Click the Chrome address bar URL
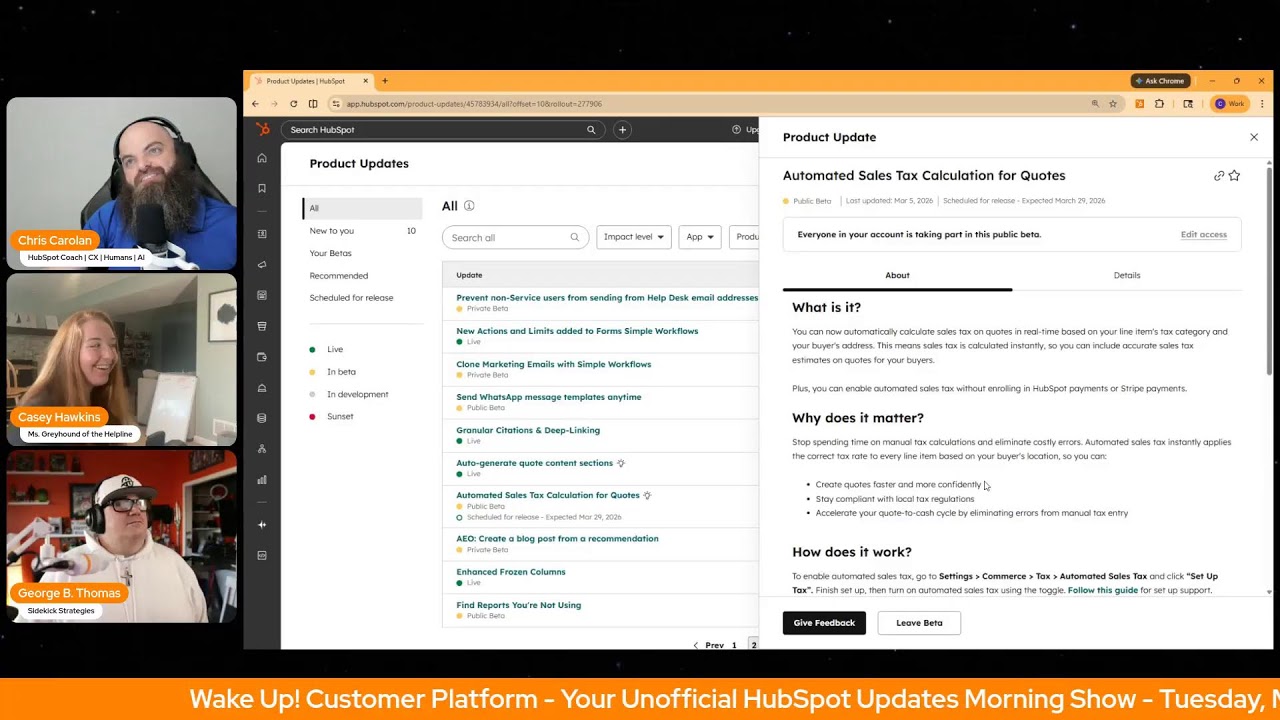This screenshot has width=1280, height=720. [x=474, y=104]
